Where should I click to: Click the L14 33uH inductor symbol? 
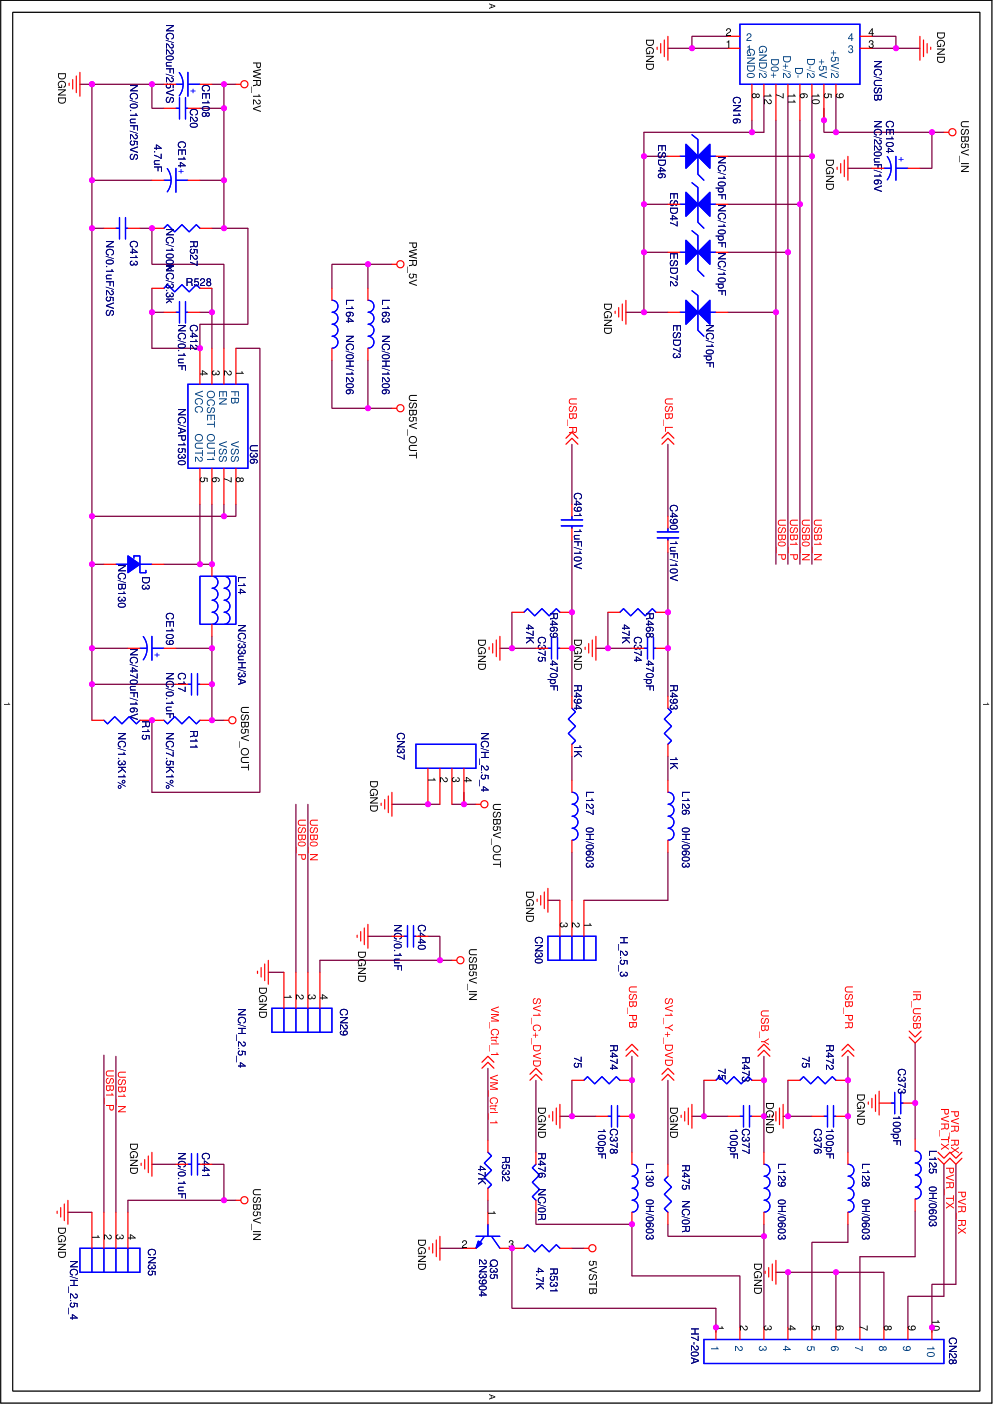(218, 600)
